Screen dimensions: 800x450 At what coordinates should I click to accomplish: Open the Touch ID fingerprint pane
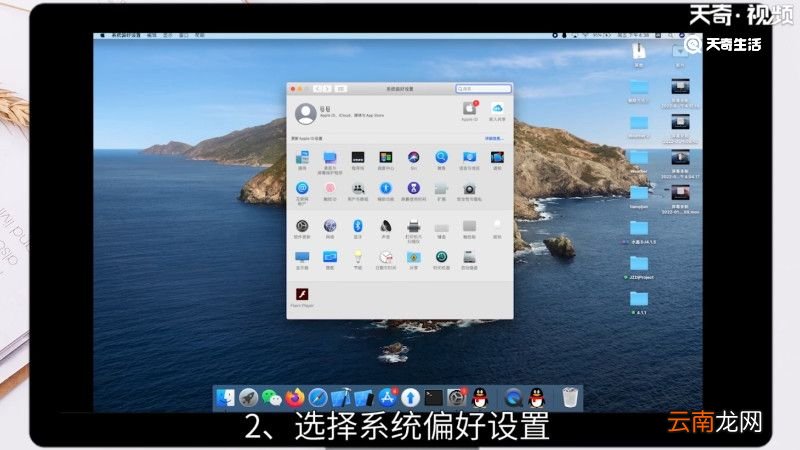(330, 188)
